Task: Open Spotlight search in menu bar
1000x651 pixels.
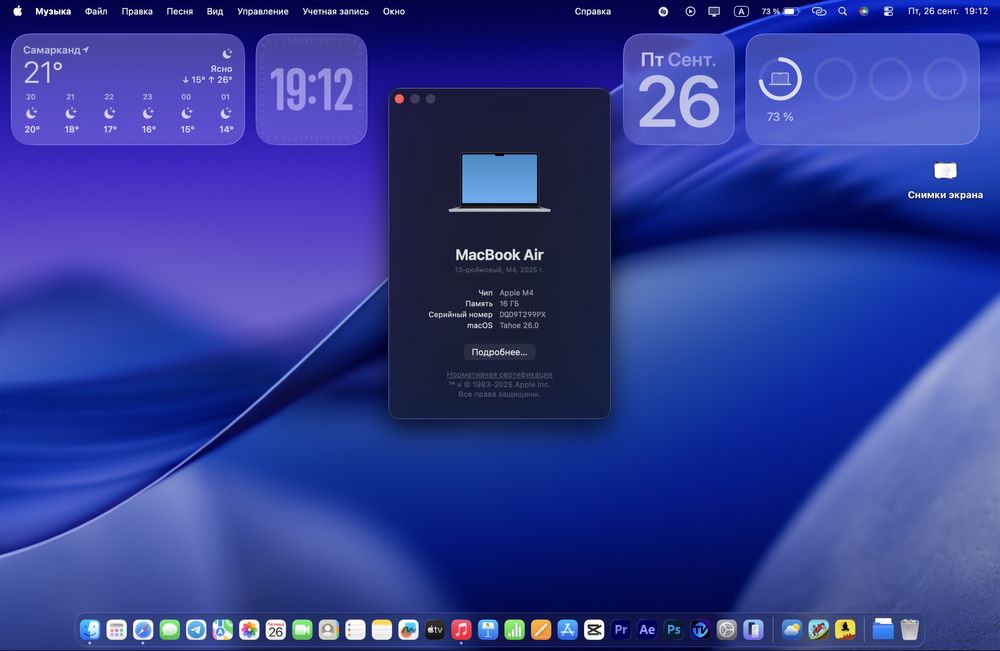Action: [842, 11]
